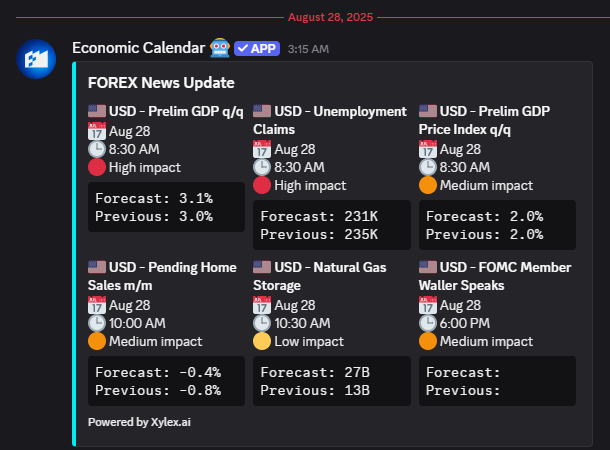Image resolution: width=610 pixels, height=450 pixels.
Task: Click the Previous: 13B value
Action: 357,390
